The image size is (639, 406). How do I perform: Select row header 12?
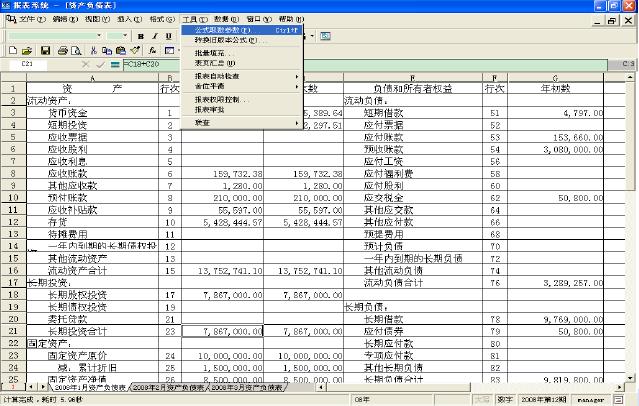click(13, 222)
